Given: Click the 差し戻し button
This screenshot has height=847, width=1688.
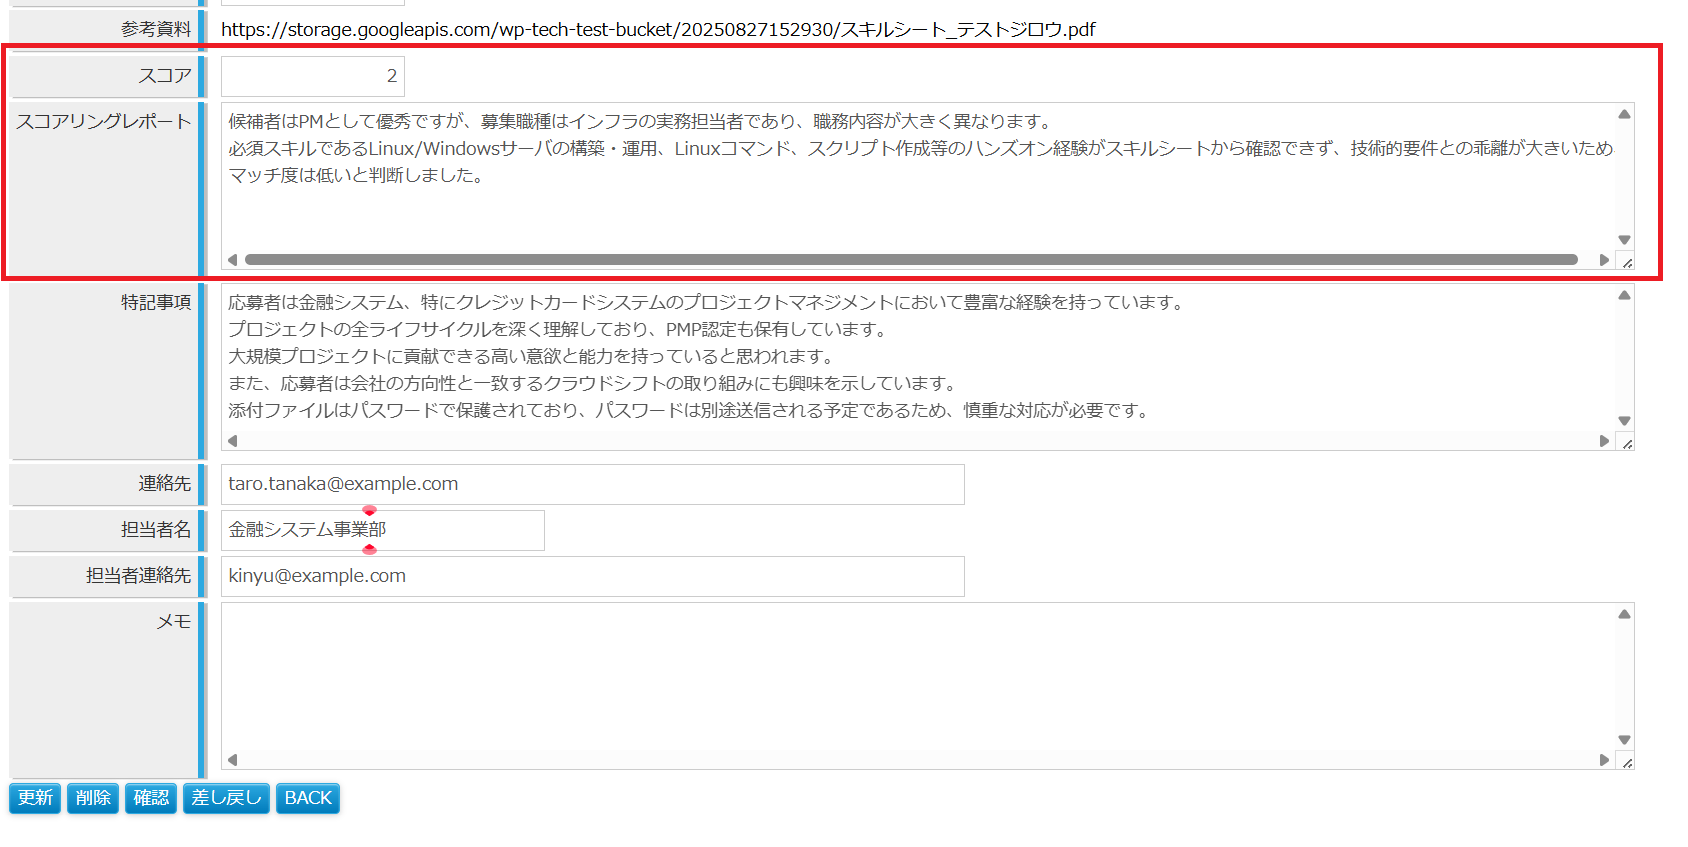Looking at the screenshot, I should (x=226, y=798).
